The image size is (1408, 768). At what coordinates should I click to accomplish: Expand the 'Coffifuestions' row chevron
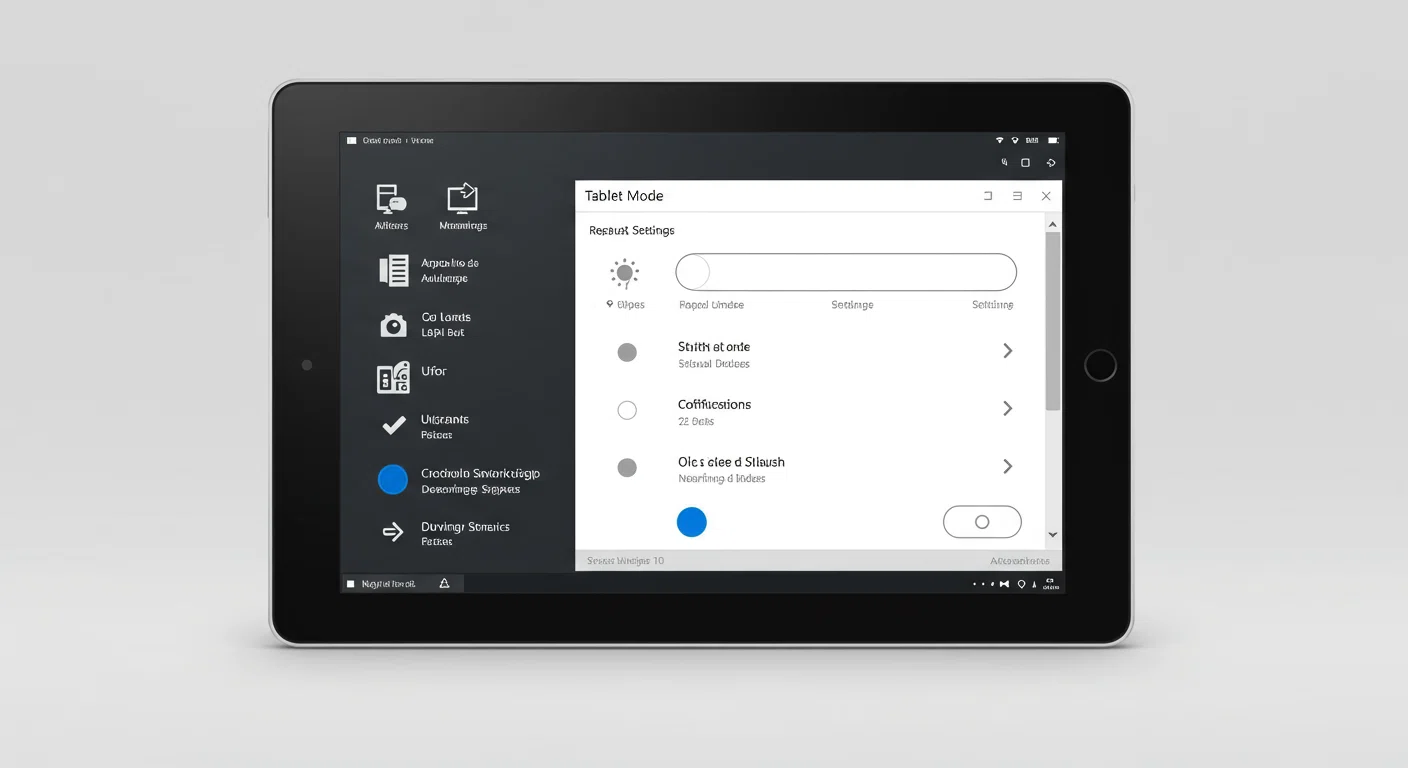pos(1007,408)
